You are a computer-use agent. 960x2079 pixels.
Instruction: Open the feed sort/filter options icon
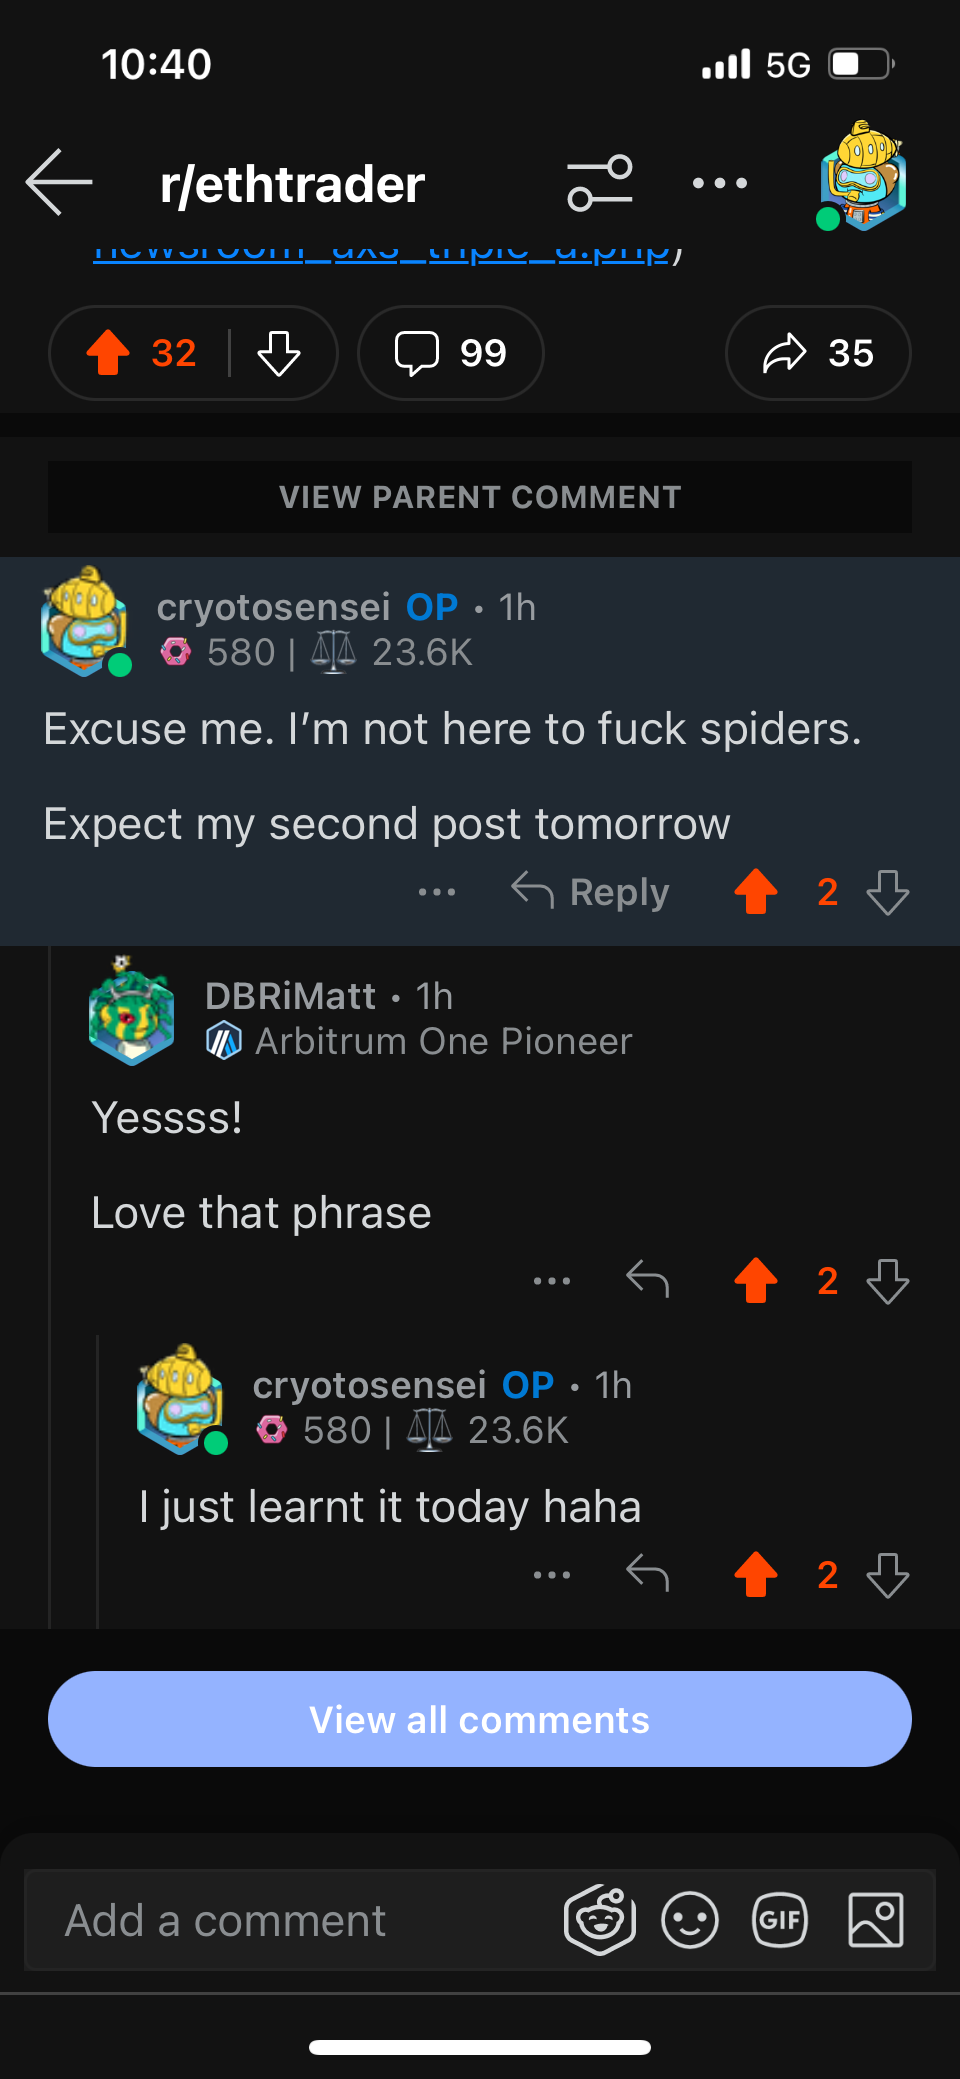599,183
